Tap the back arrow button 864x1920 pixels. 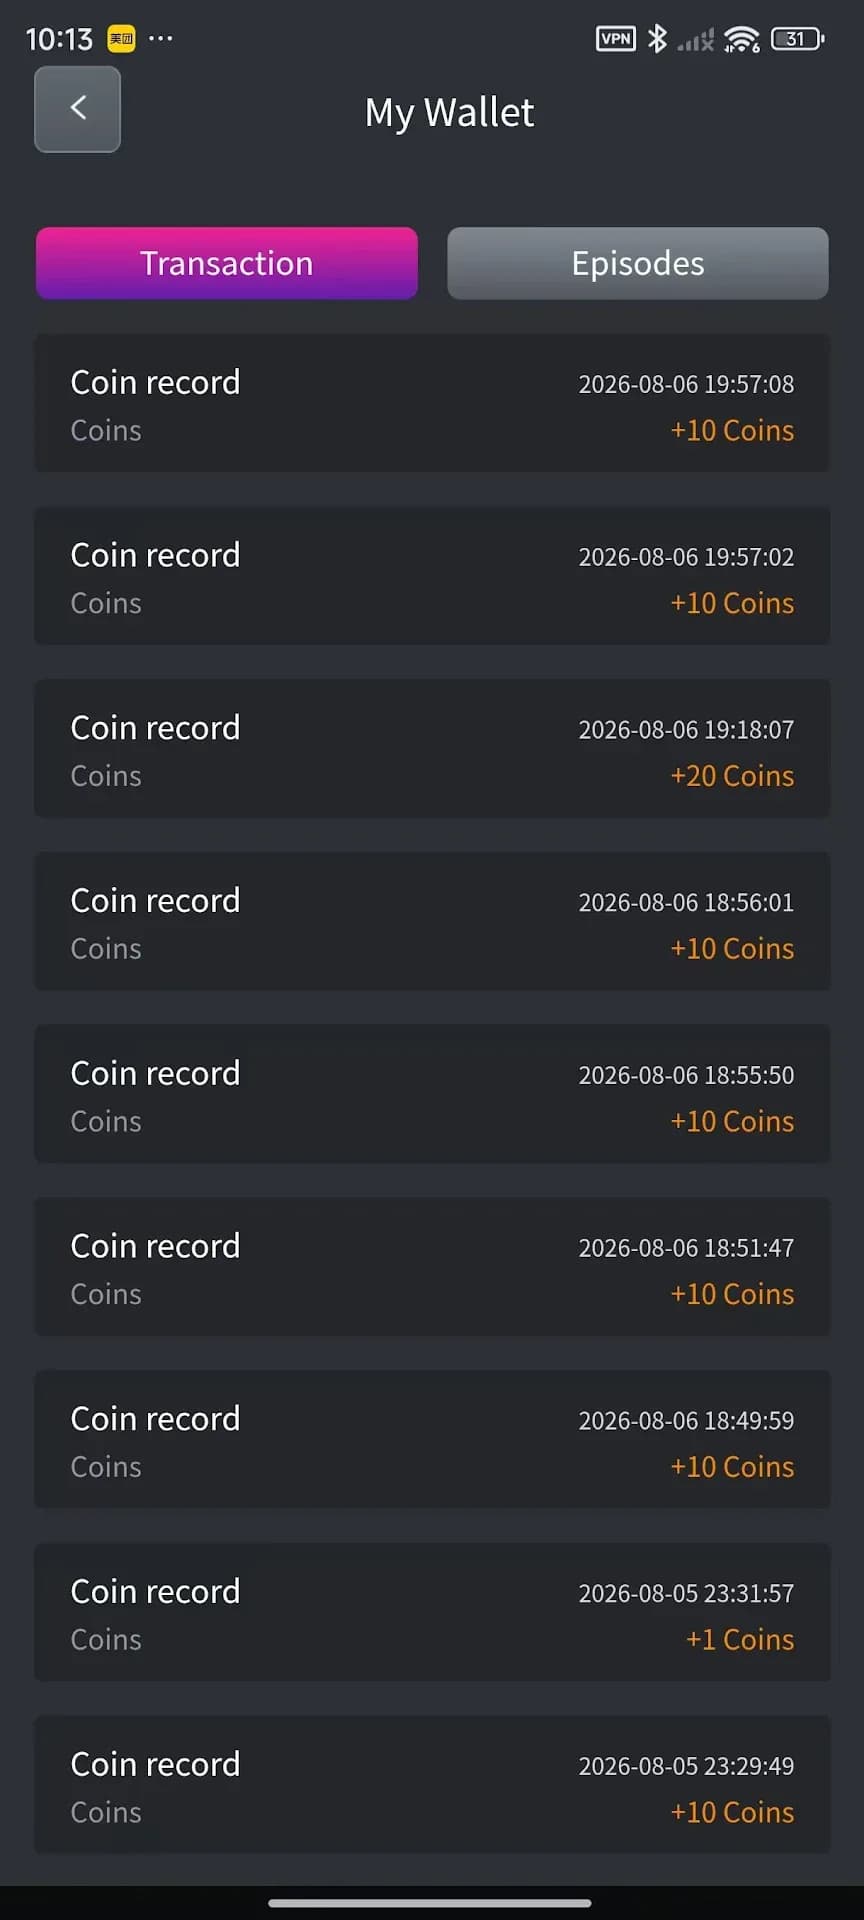78,109
